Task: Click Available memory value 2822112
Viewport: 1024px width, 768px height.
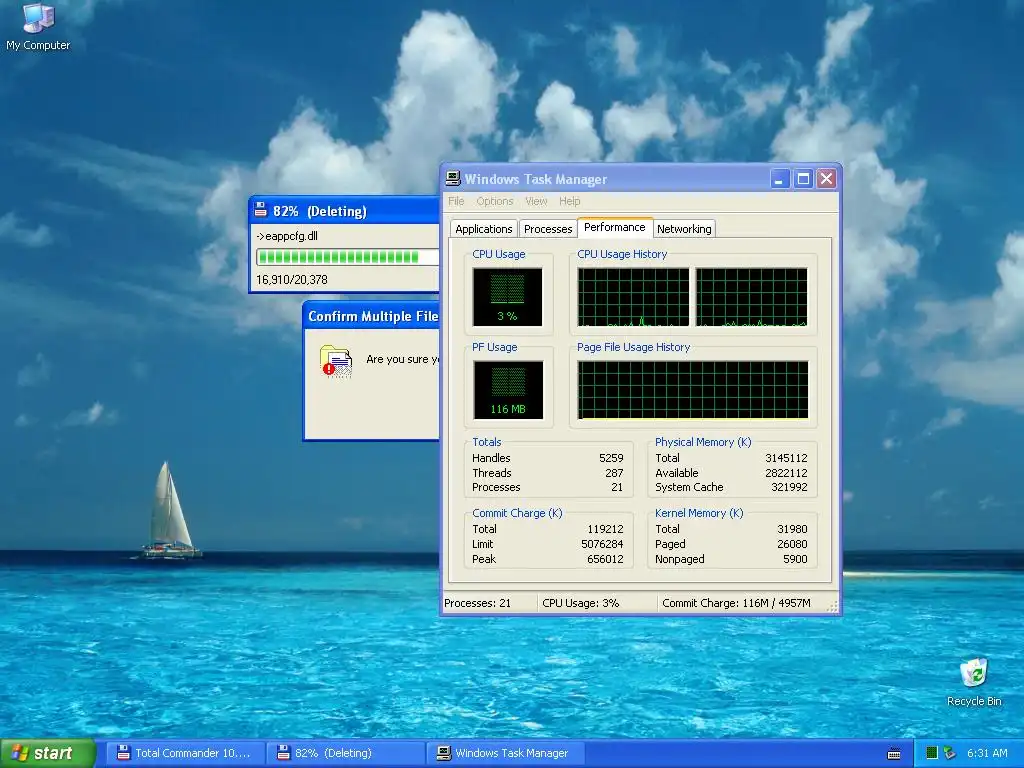Action: point(786,473)
